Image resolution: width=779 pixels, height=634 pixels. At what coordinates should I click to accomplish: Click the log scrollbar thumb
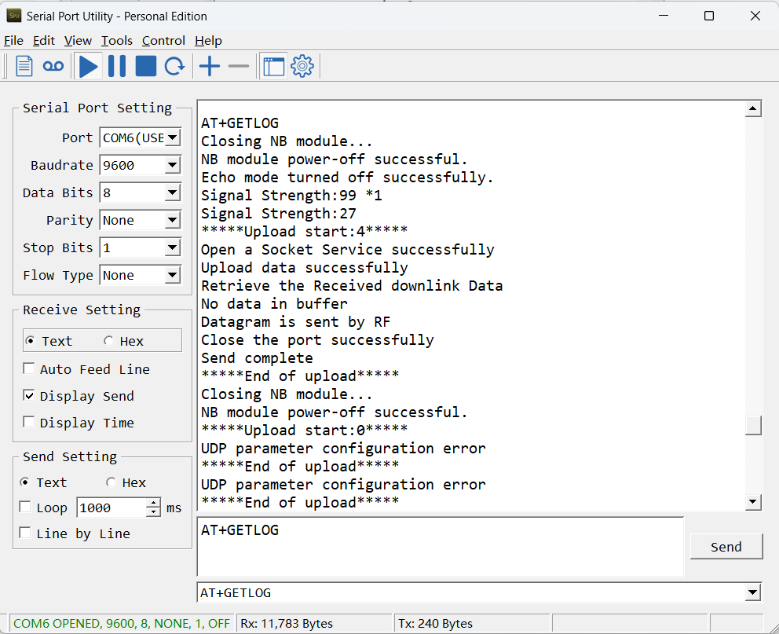[753, 425]
